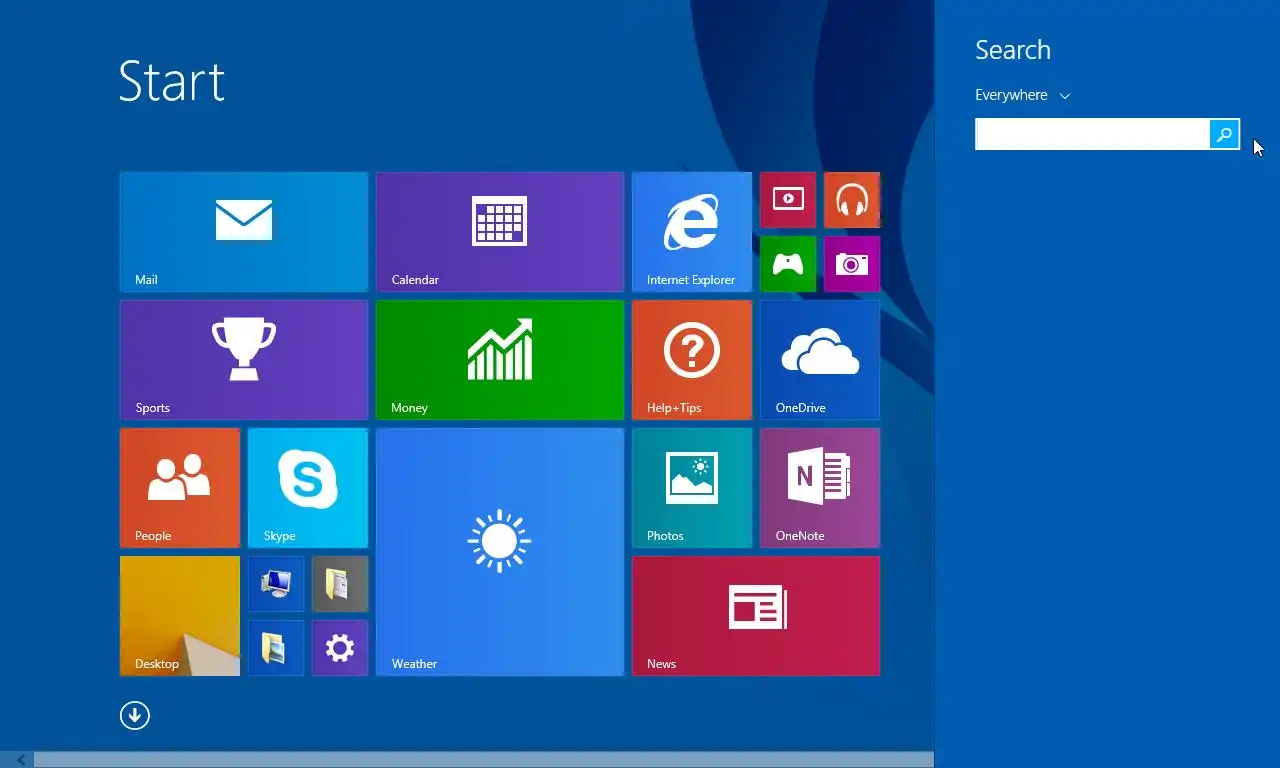Open the People tile
1280x768 pixels.
[x=180, y=488]
